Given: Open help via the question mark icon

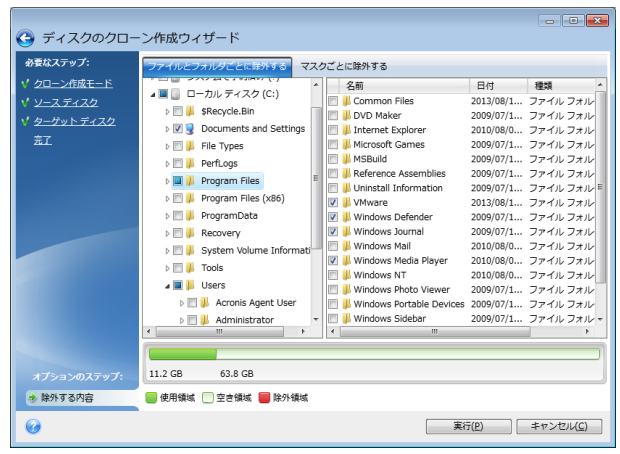Looking at the screenshot, I should click(33, 426).
